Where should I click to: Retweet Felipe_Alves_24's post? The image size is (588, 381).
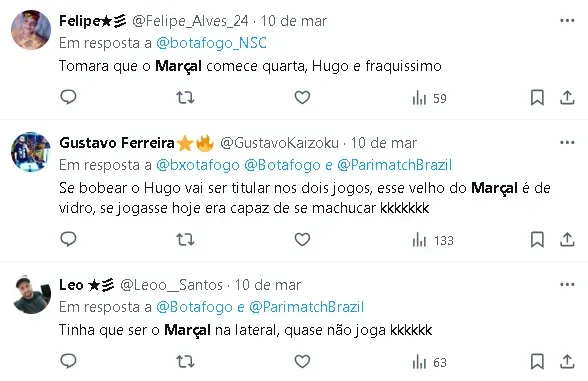185,98
